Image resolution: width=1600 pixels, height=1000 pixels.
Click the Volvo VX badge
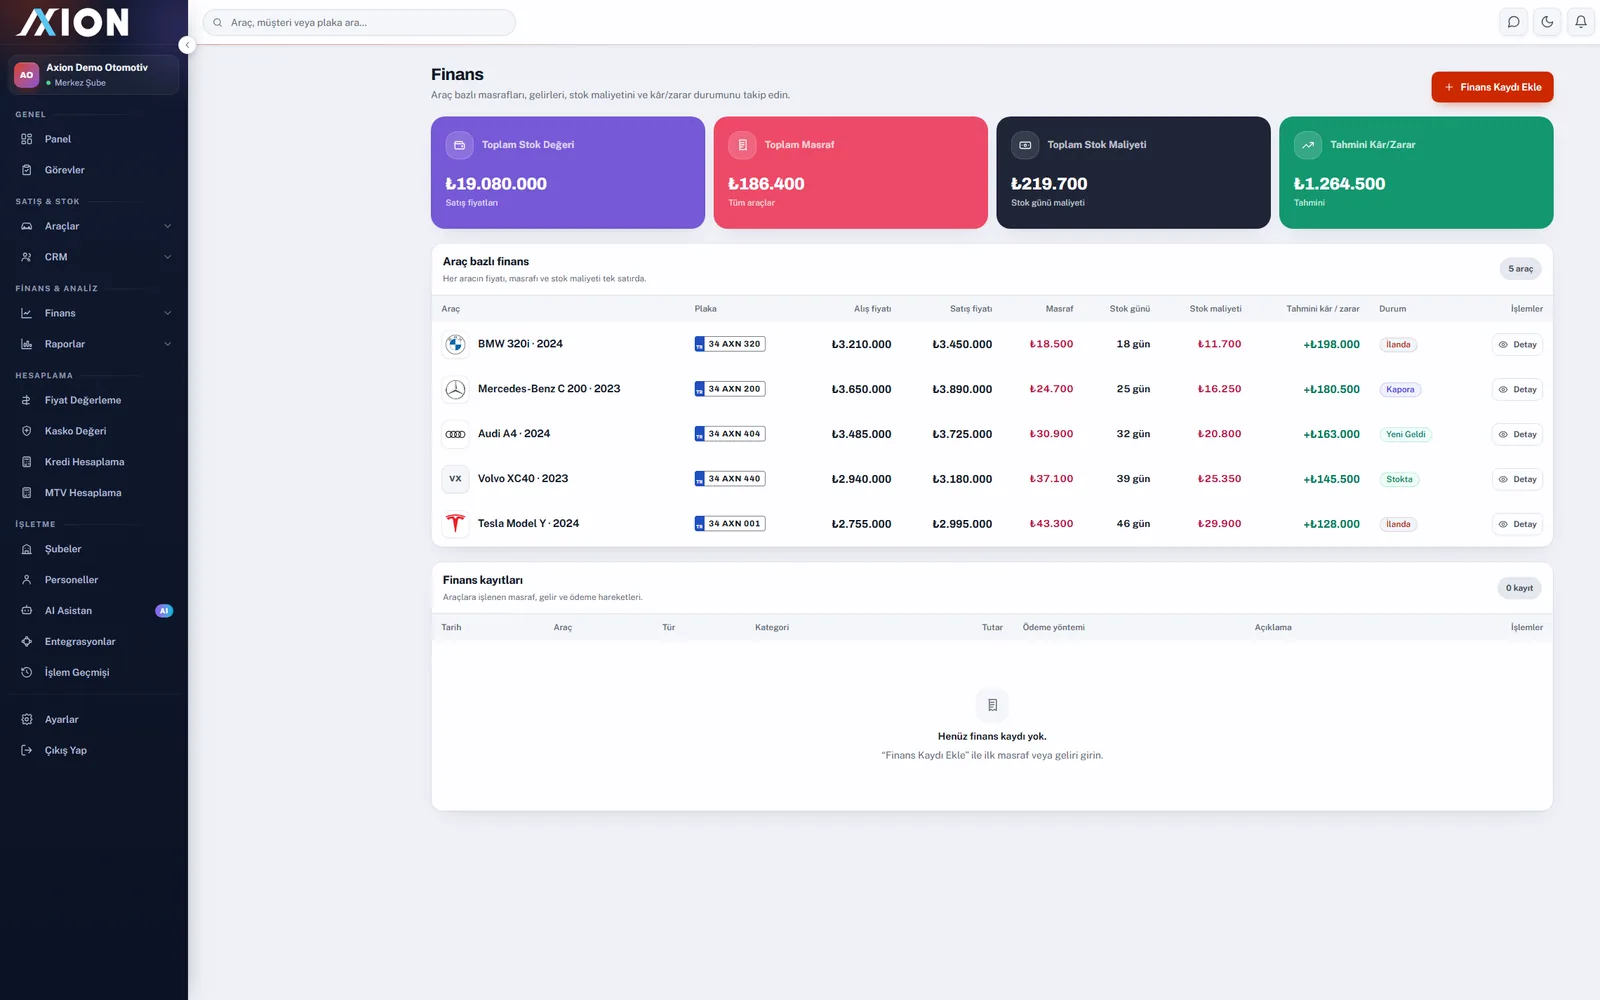[455, 479]
